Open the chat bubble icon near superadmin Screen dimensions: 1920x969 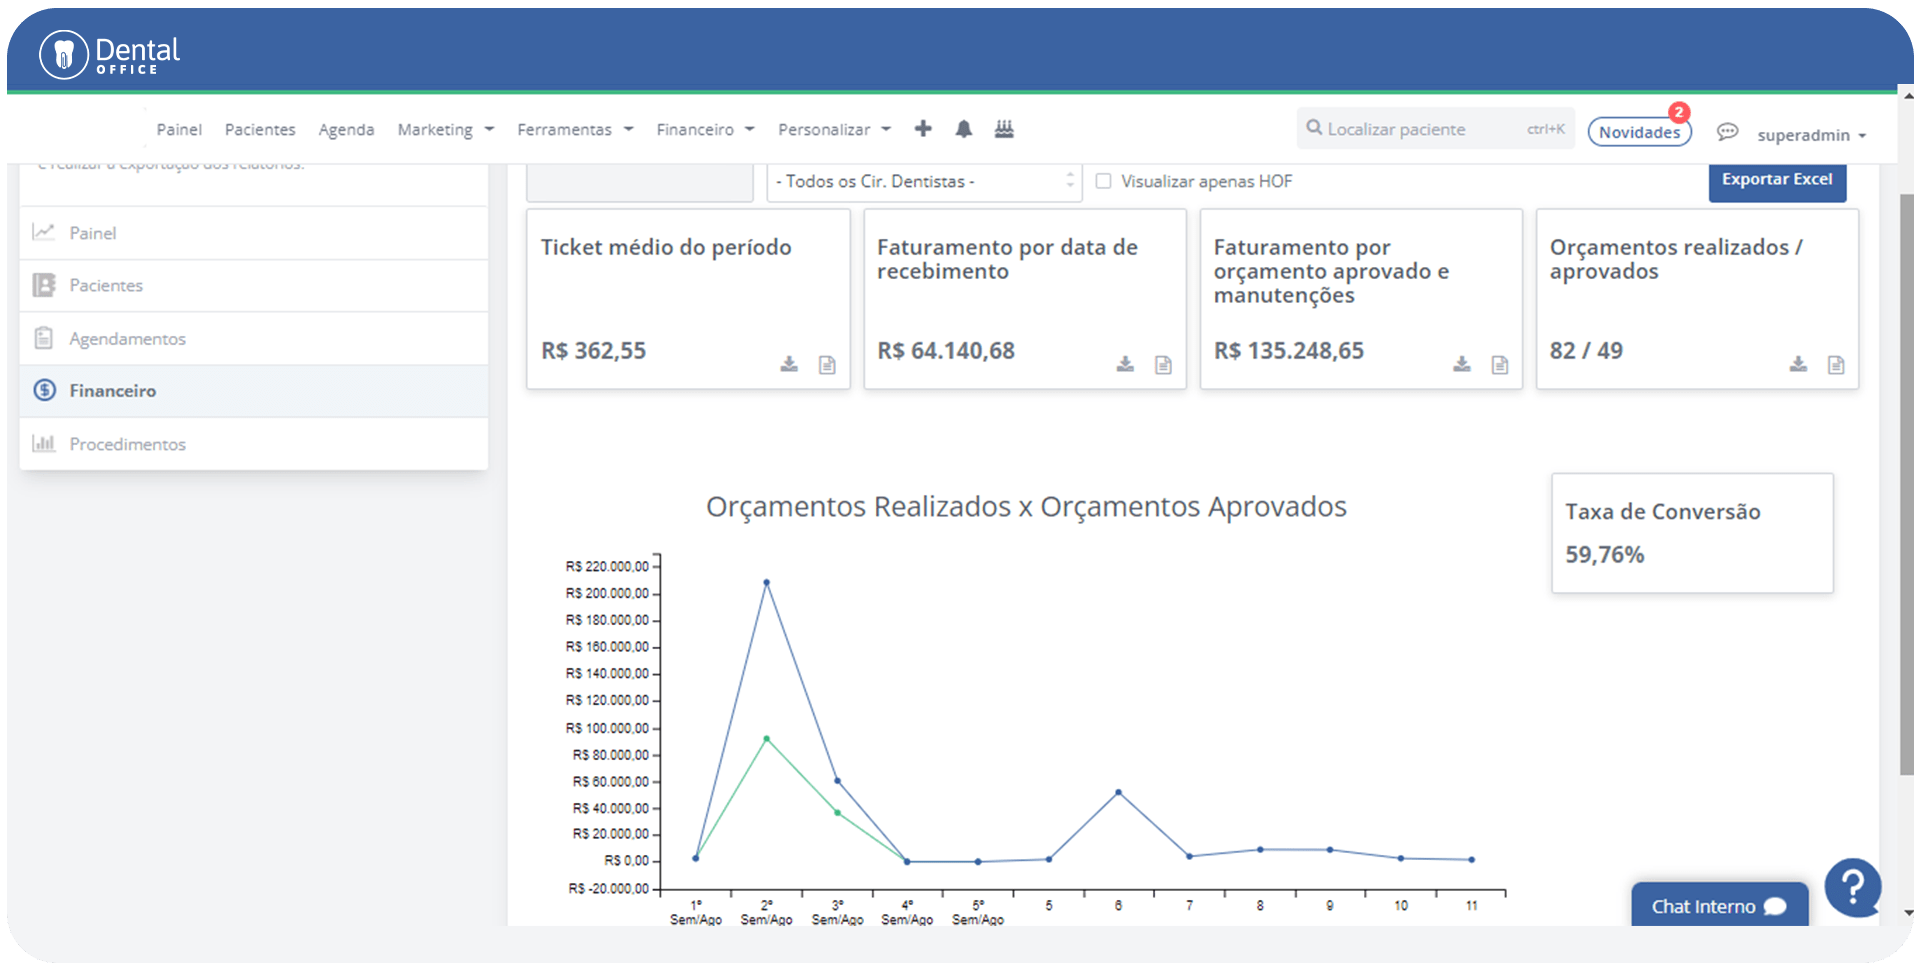[x=1727, y=132]
